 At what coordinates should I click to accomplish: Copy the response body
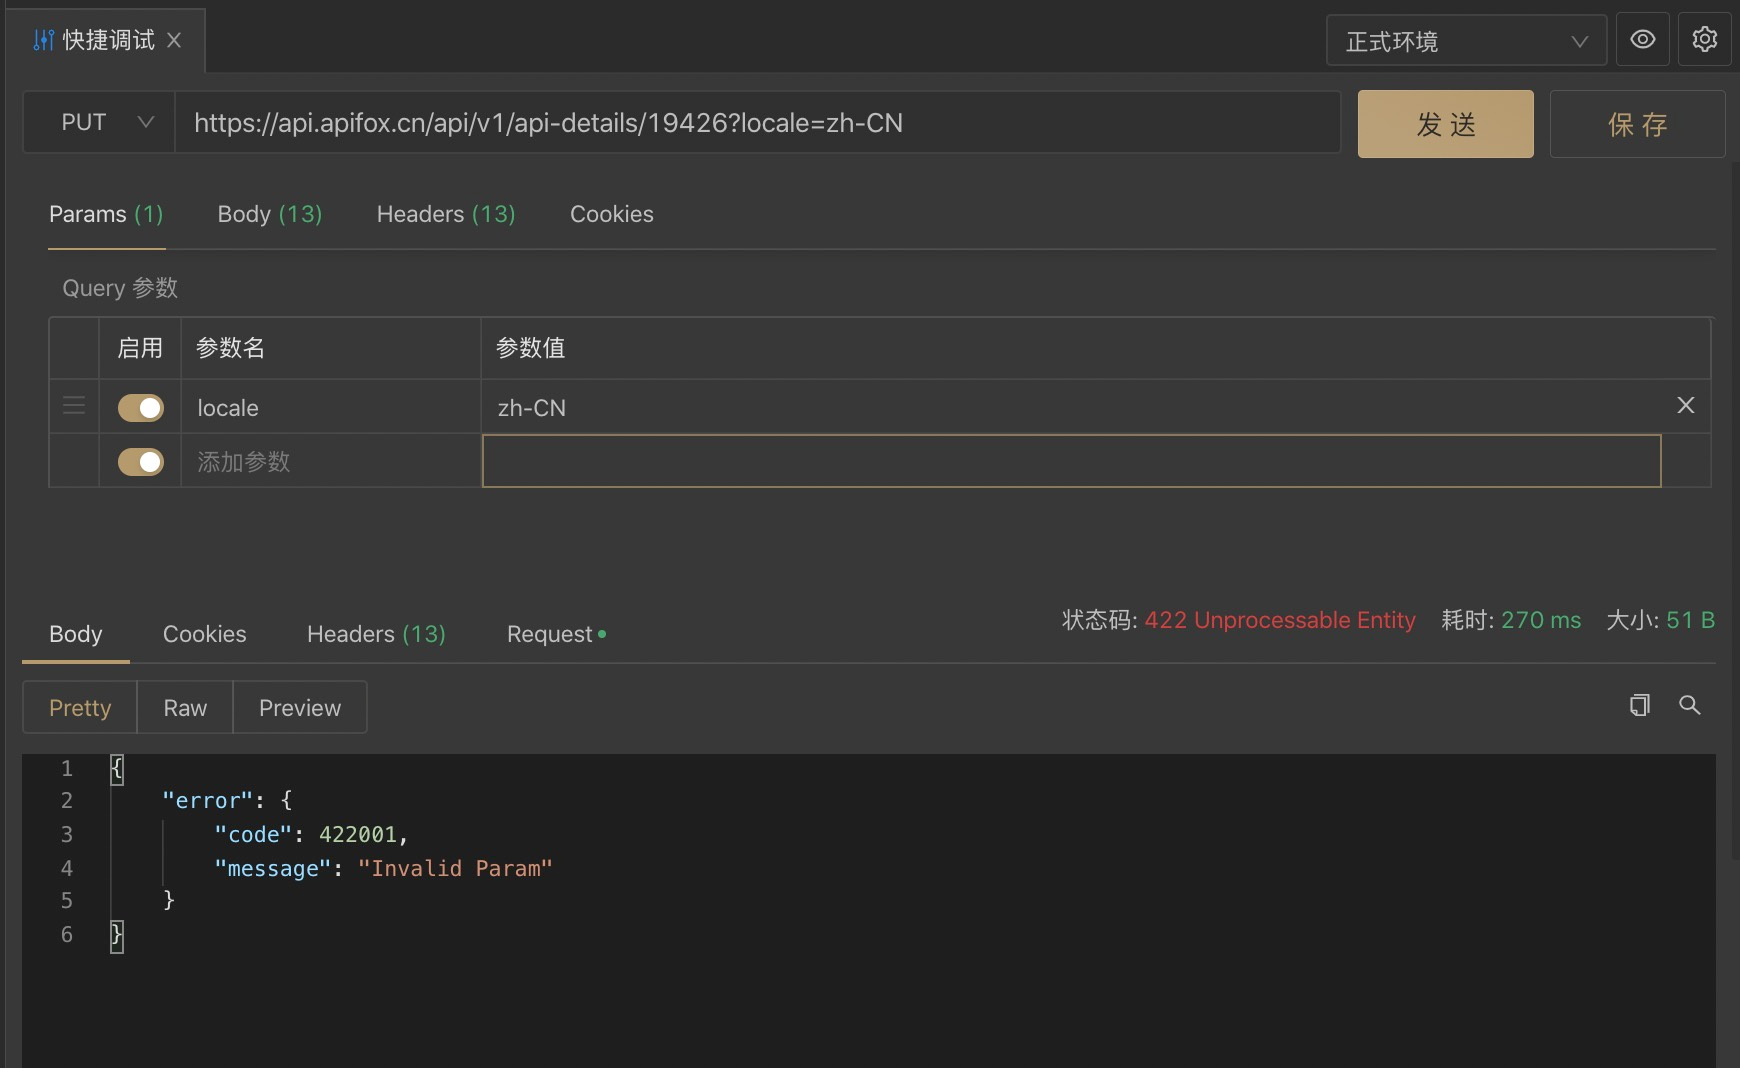tap(1639, 705)
